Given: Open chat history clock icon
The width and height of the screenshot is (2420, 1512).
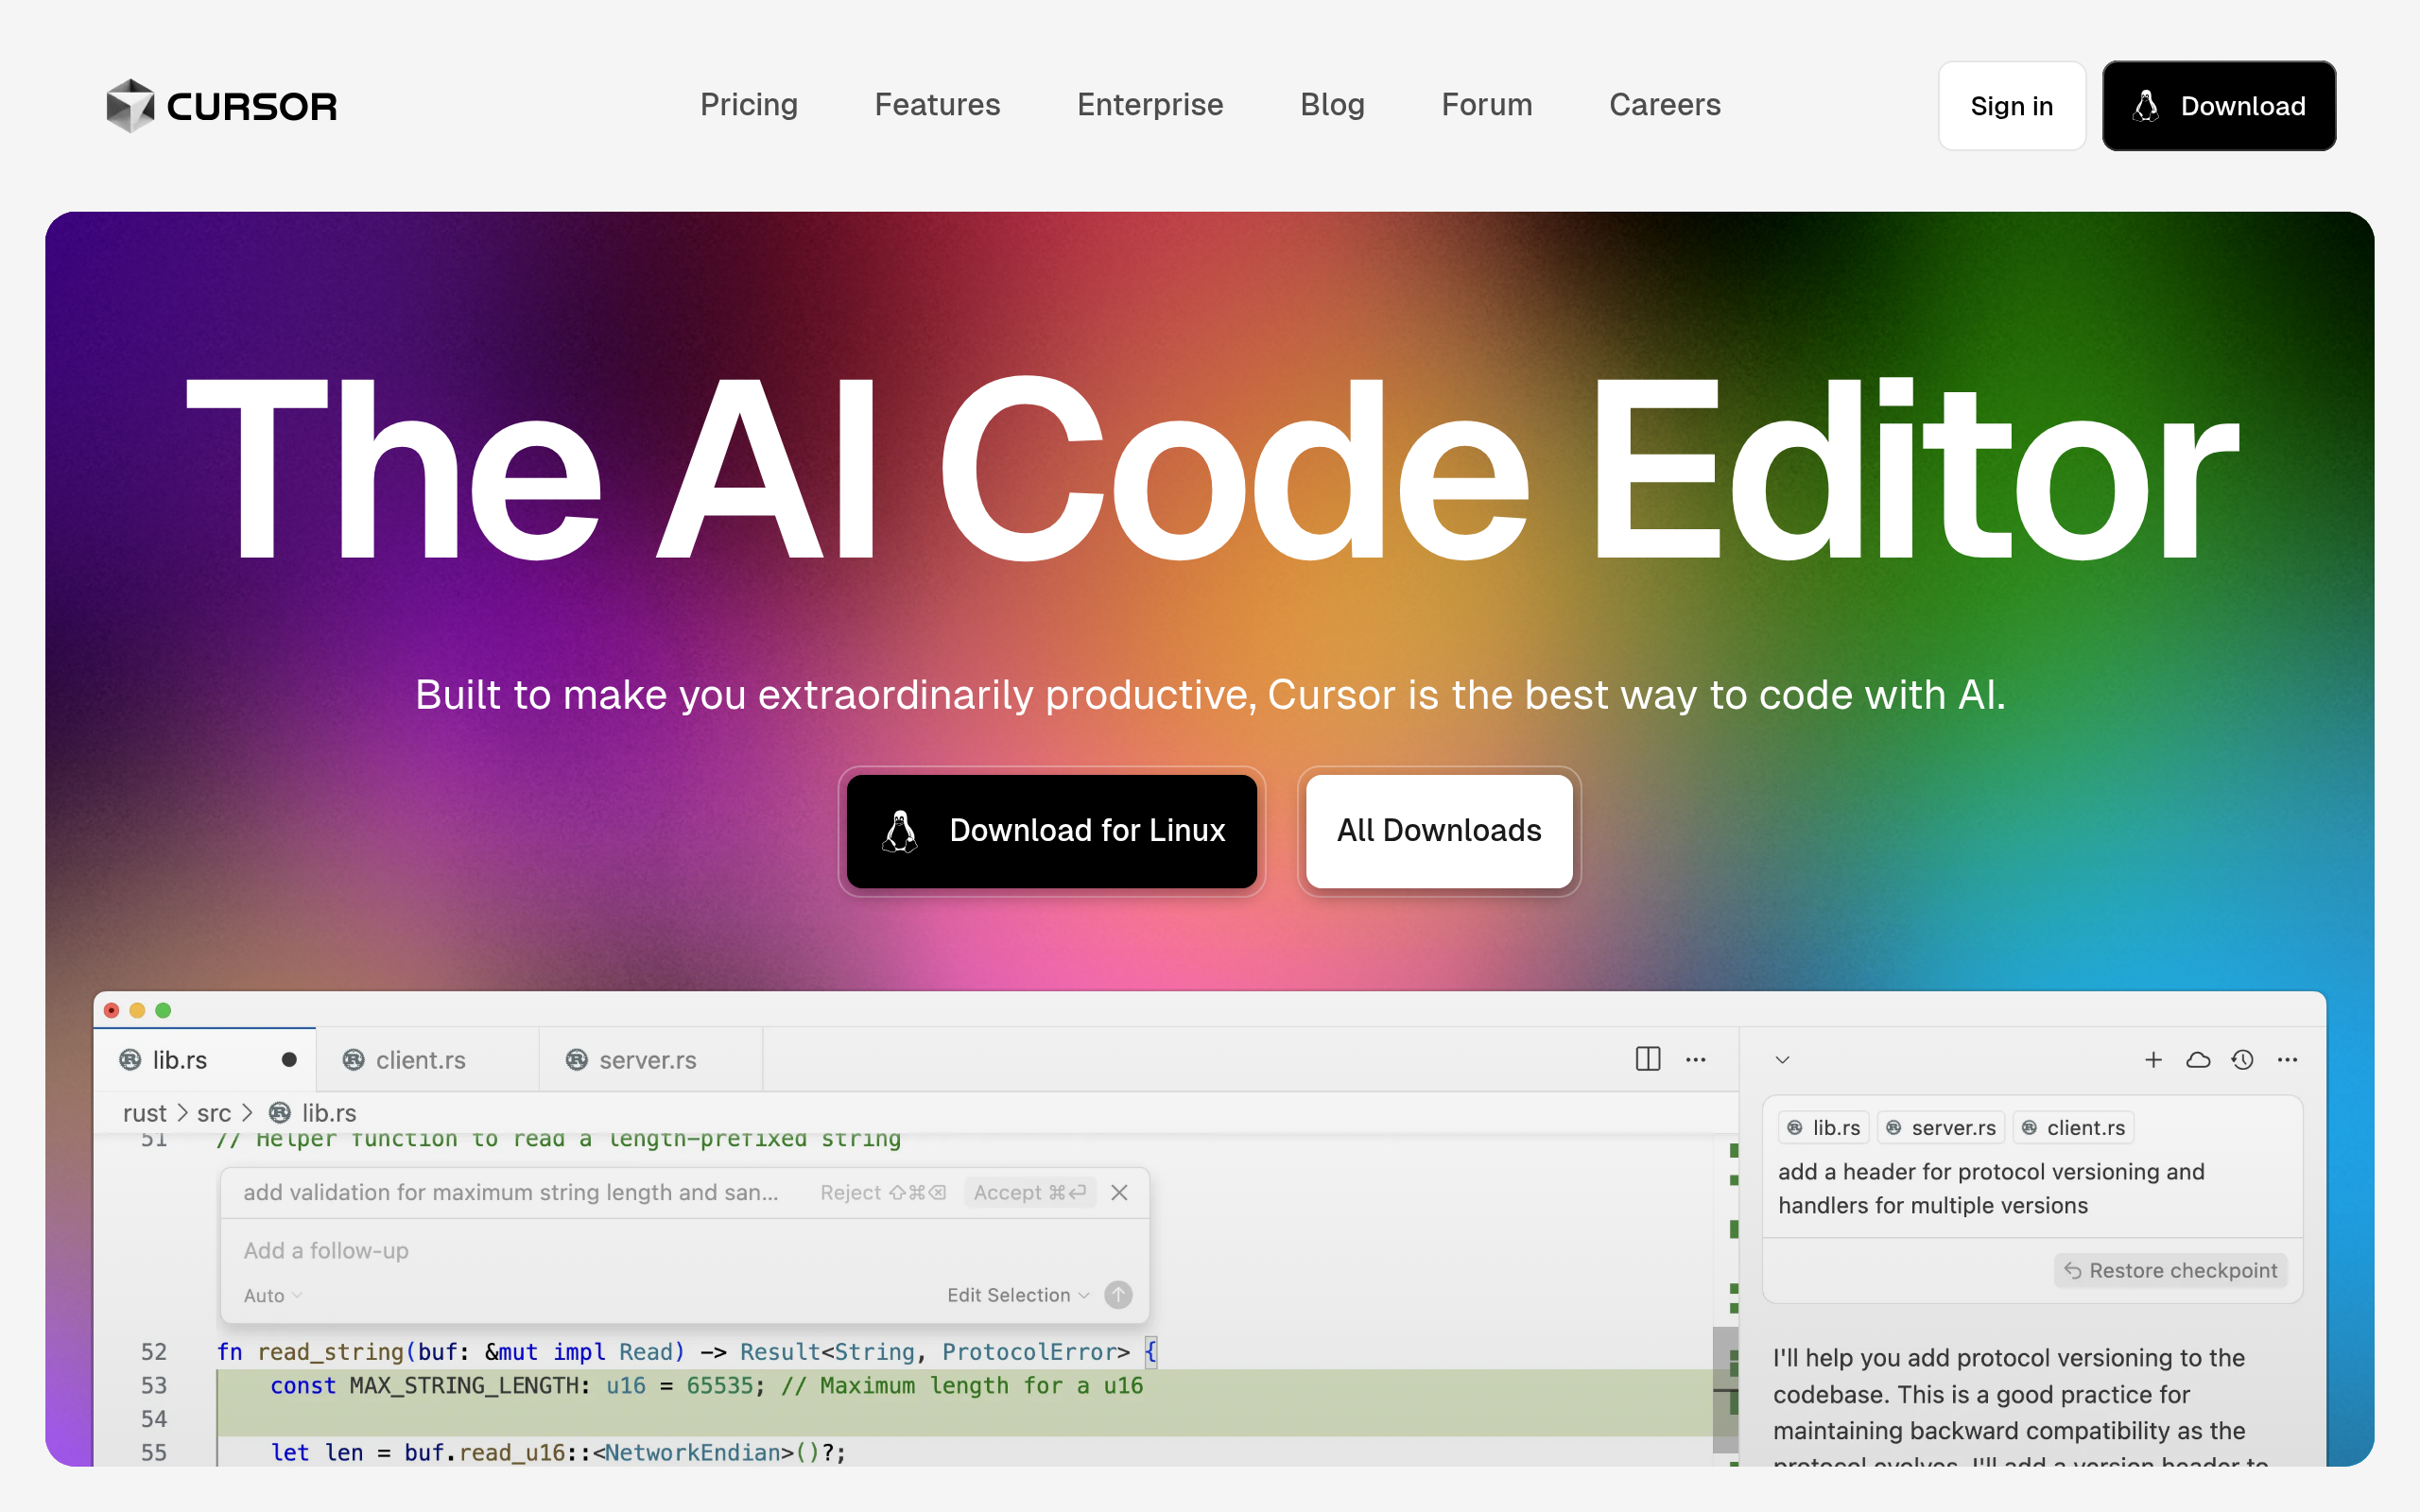Looking at the screenshot, I should point(2243,1060).
